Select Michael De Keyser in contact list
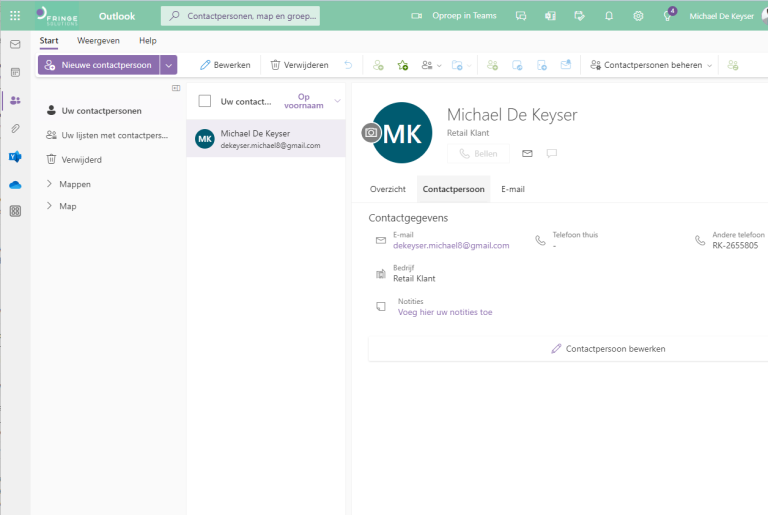Screen dimensions: 768x515 coord(266,139)
